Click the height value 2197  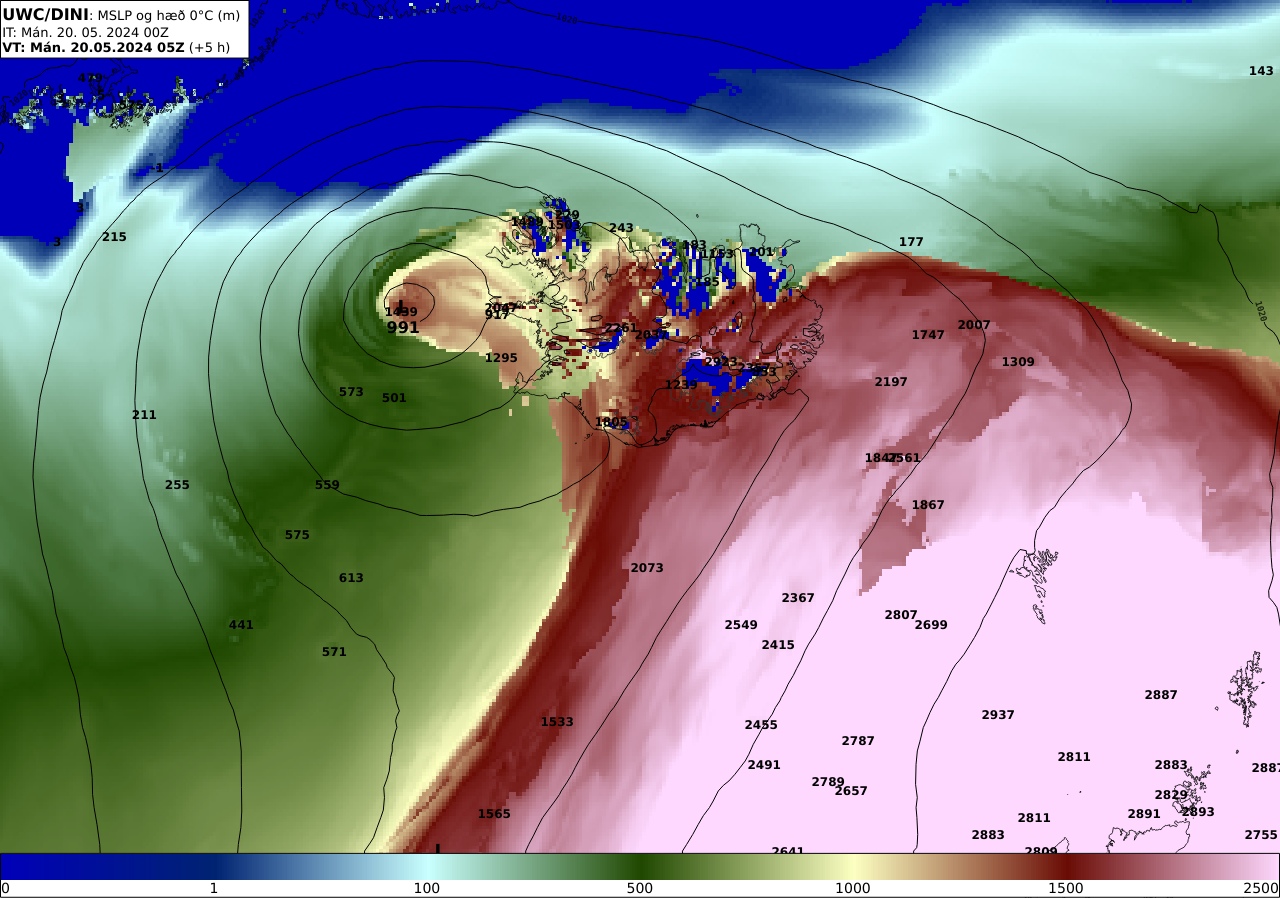tap(891, 382)
